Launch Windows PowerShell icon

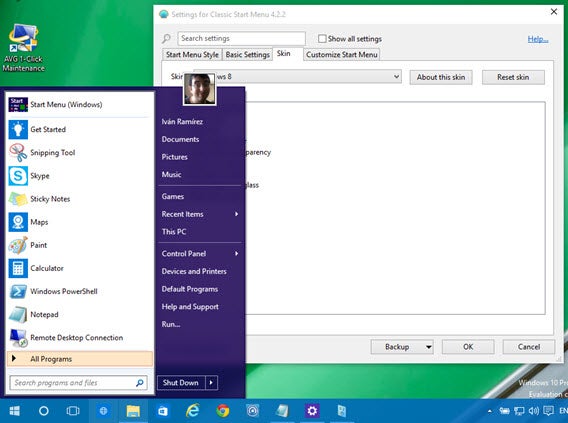(18, 291)
